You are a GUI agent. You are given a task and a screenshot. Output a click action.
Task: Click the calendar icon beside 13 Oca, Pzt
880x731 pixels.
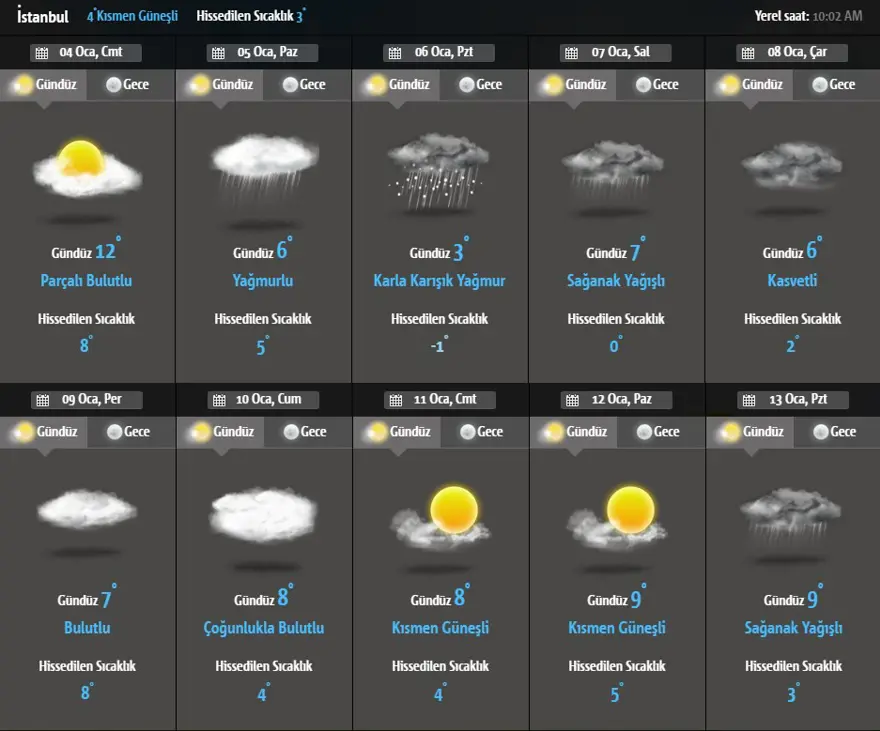748,400
